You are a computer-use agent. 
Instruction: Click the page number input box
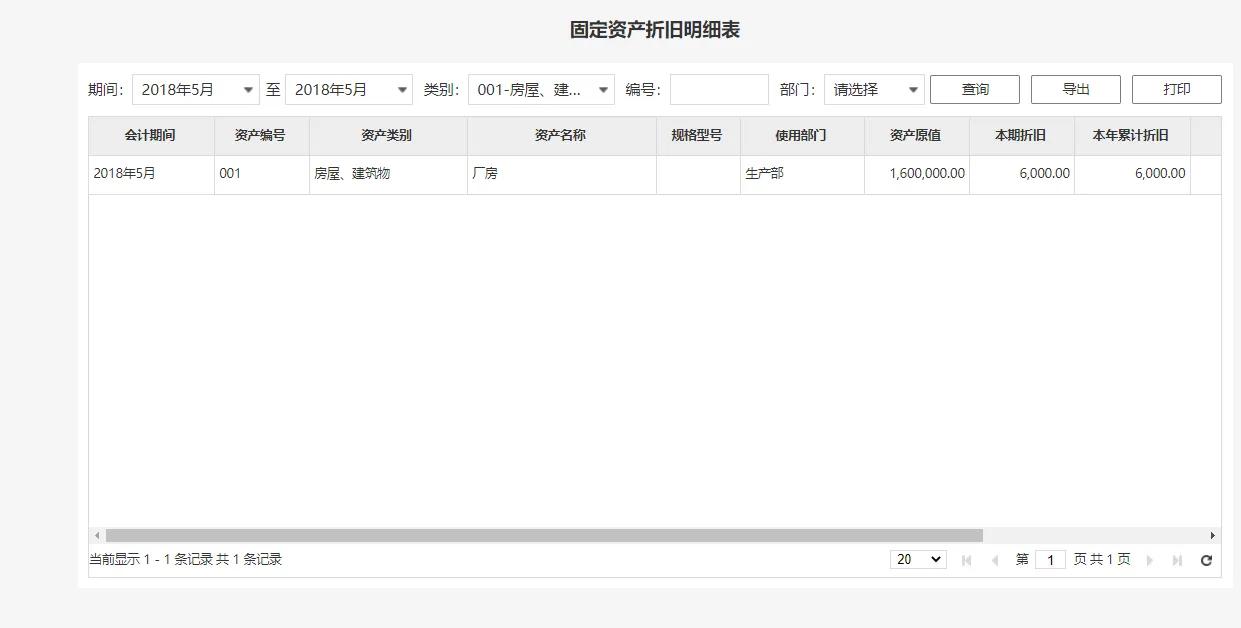coord(1050,559)
